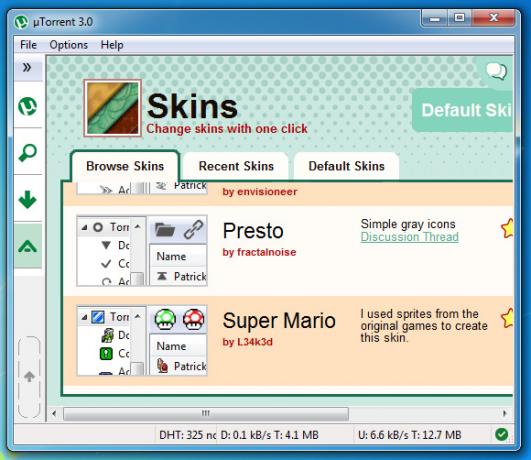The height and width of the screenshot is (460, 531).
Task: Click the gray up arrow in the sidebar
Action: coord(29,376)
